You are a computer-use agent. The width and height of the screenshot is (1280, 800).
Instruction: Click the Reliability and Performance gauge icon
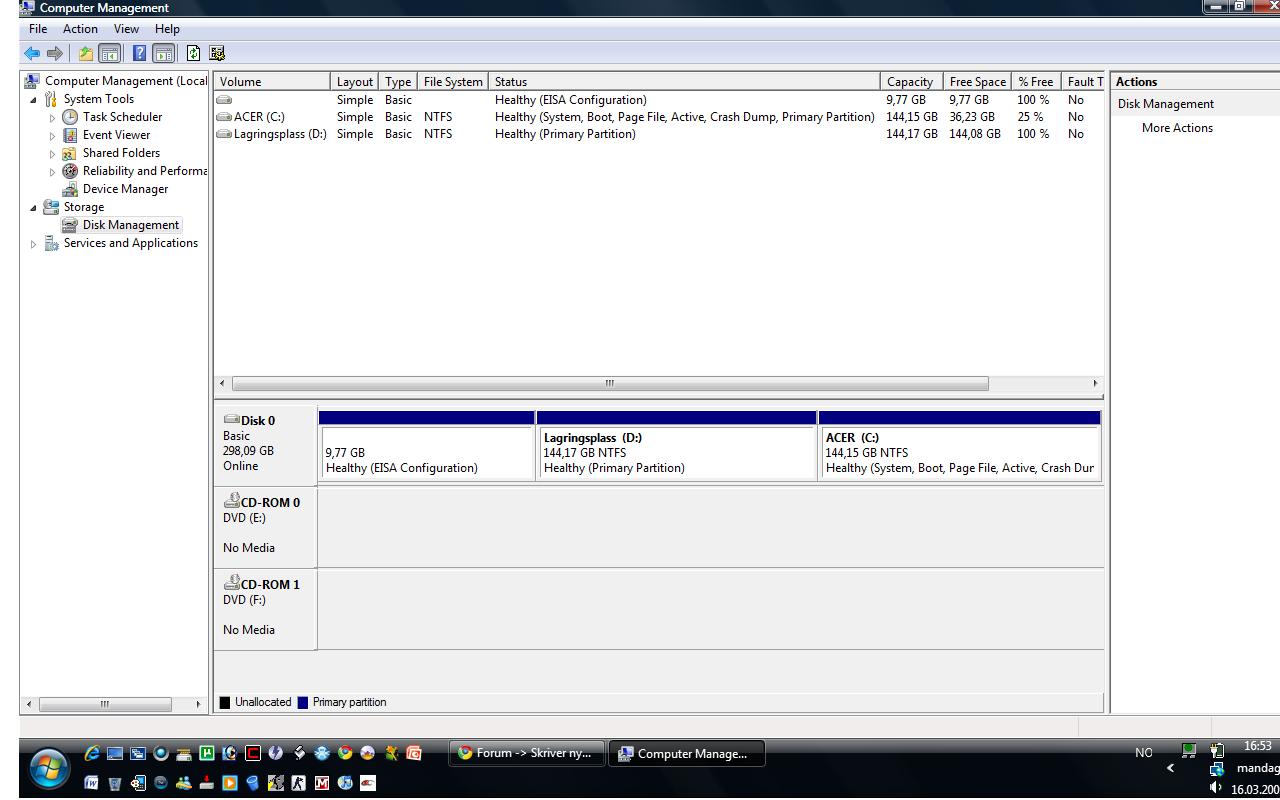coord(70,171)
